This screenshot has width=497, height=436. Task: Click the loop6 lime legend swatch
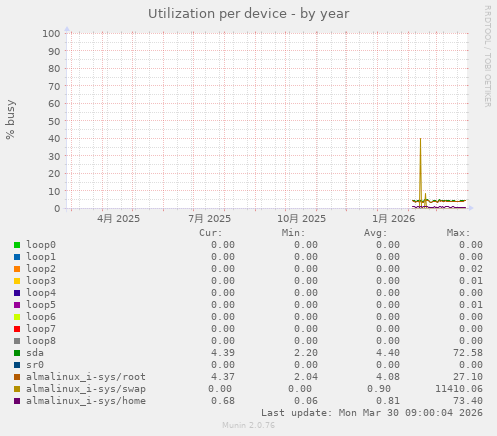pos(17,317)
